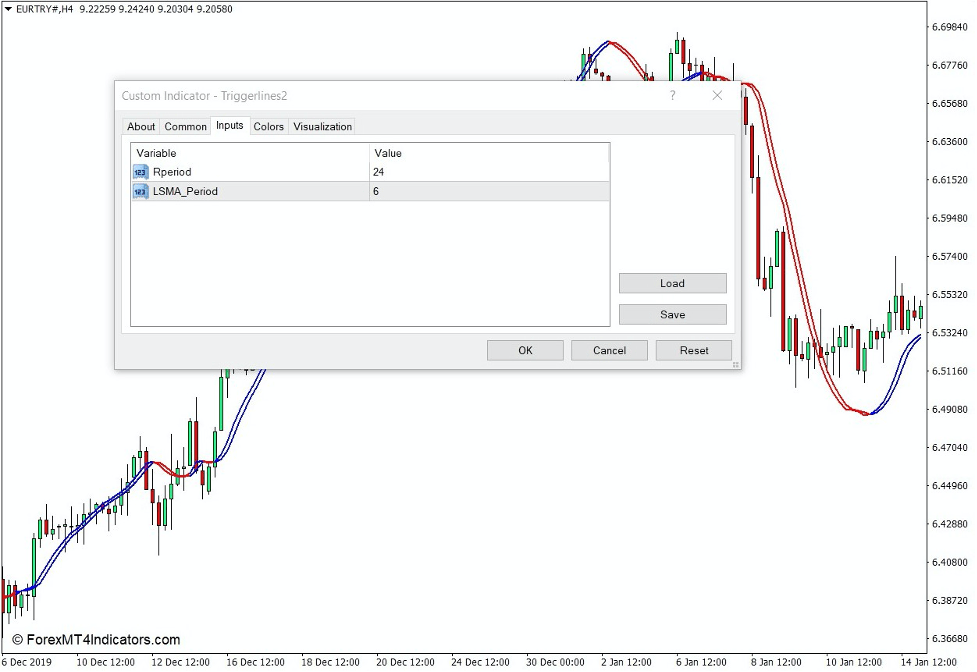Edit the Rperiod value of 24
Viewport: 977px width, 672px height.
point(380,171)
